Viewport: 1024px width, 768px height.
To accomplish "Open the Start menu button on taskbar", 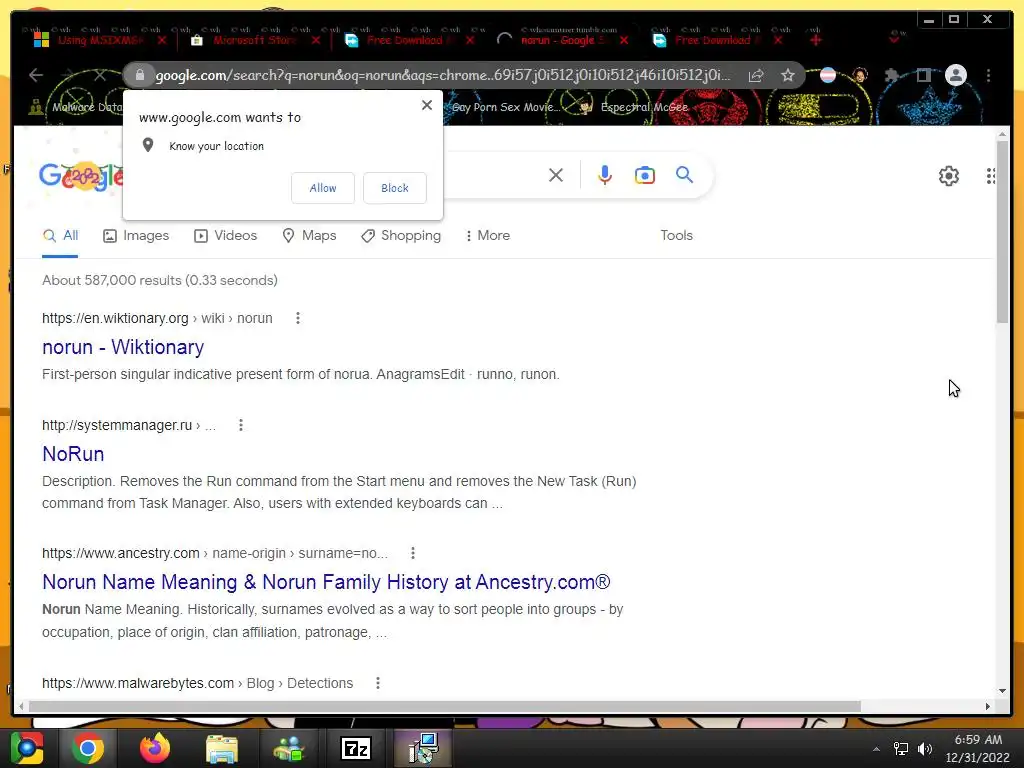I will point(27,748).
